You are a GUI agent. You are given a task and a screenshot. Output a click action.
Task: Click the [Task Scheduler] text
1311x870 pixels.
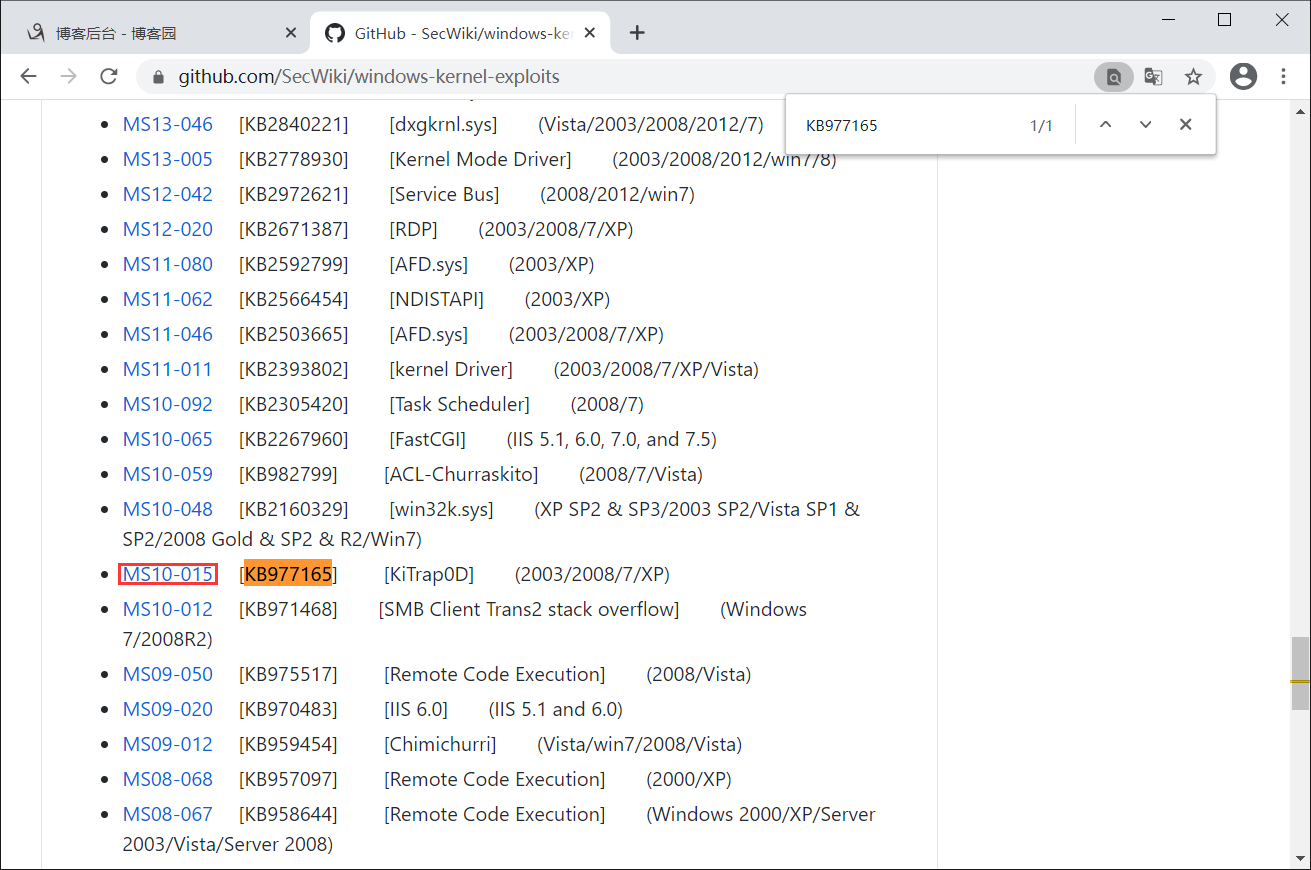click(459, 404)
